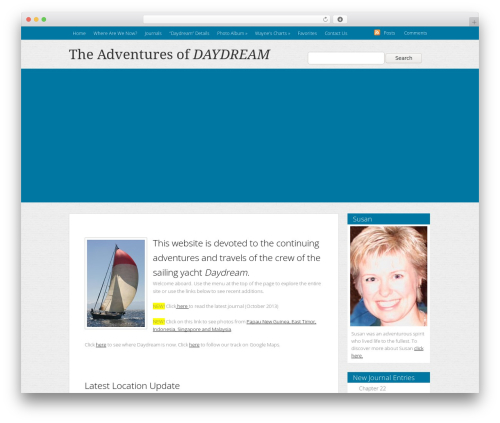Click Susan's portrait photo
The image size is (500, 423).
[x=388, y=276]
